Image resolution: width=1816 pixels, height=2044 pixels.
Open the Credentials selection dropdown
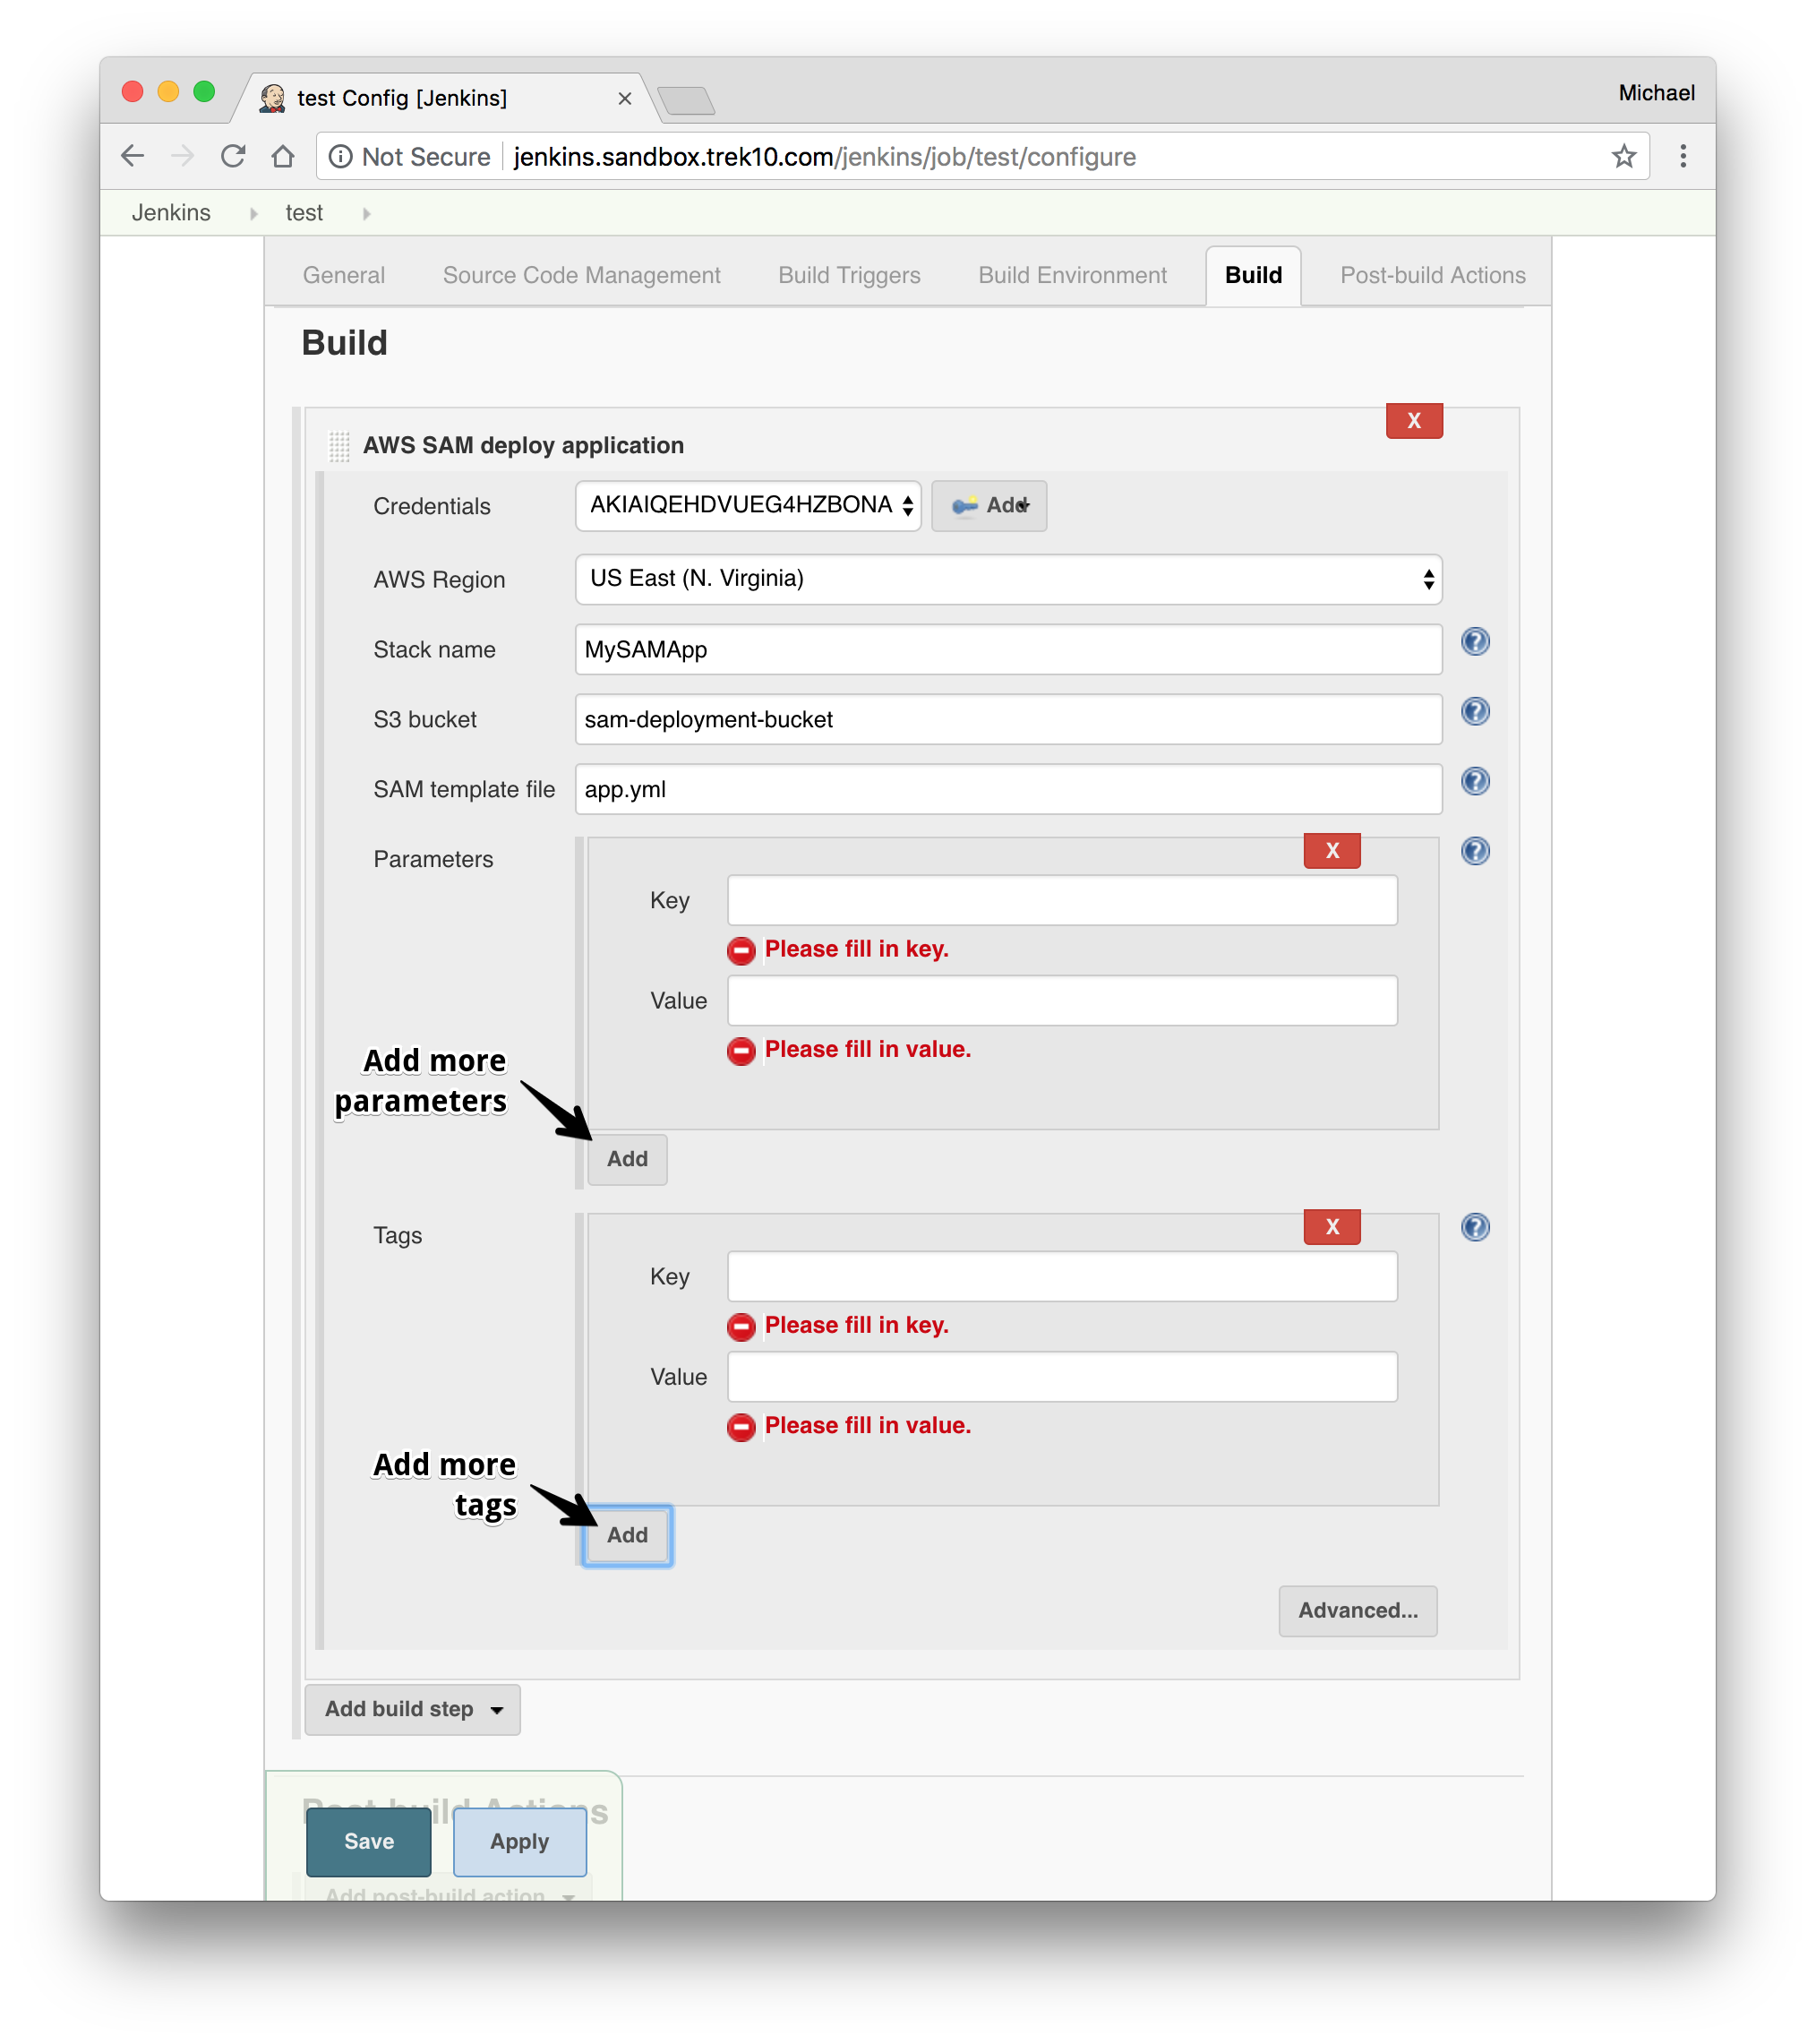coord(747,506)
